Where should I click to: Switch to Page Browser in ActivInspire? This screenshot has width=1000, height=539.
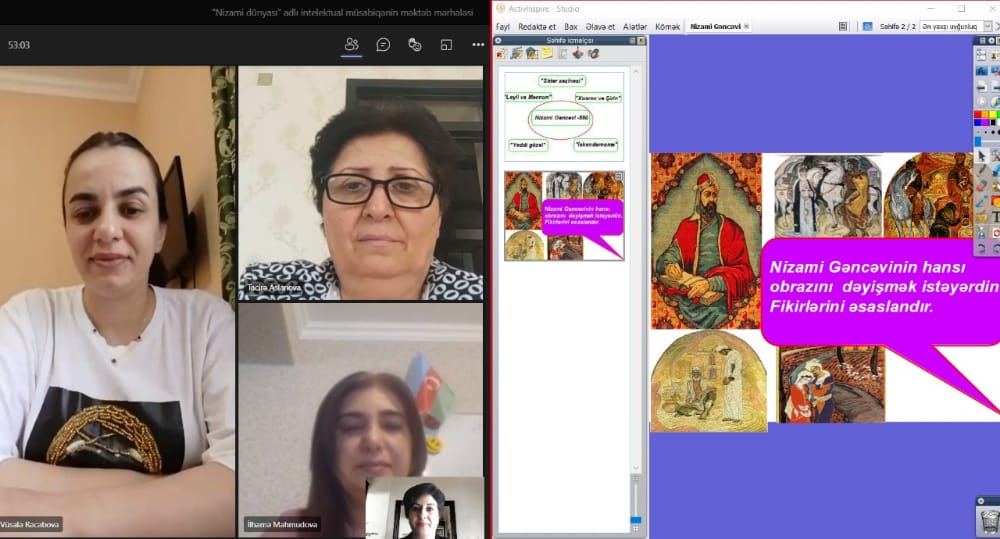pos(502,54)
